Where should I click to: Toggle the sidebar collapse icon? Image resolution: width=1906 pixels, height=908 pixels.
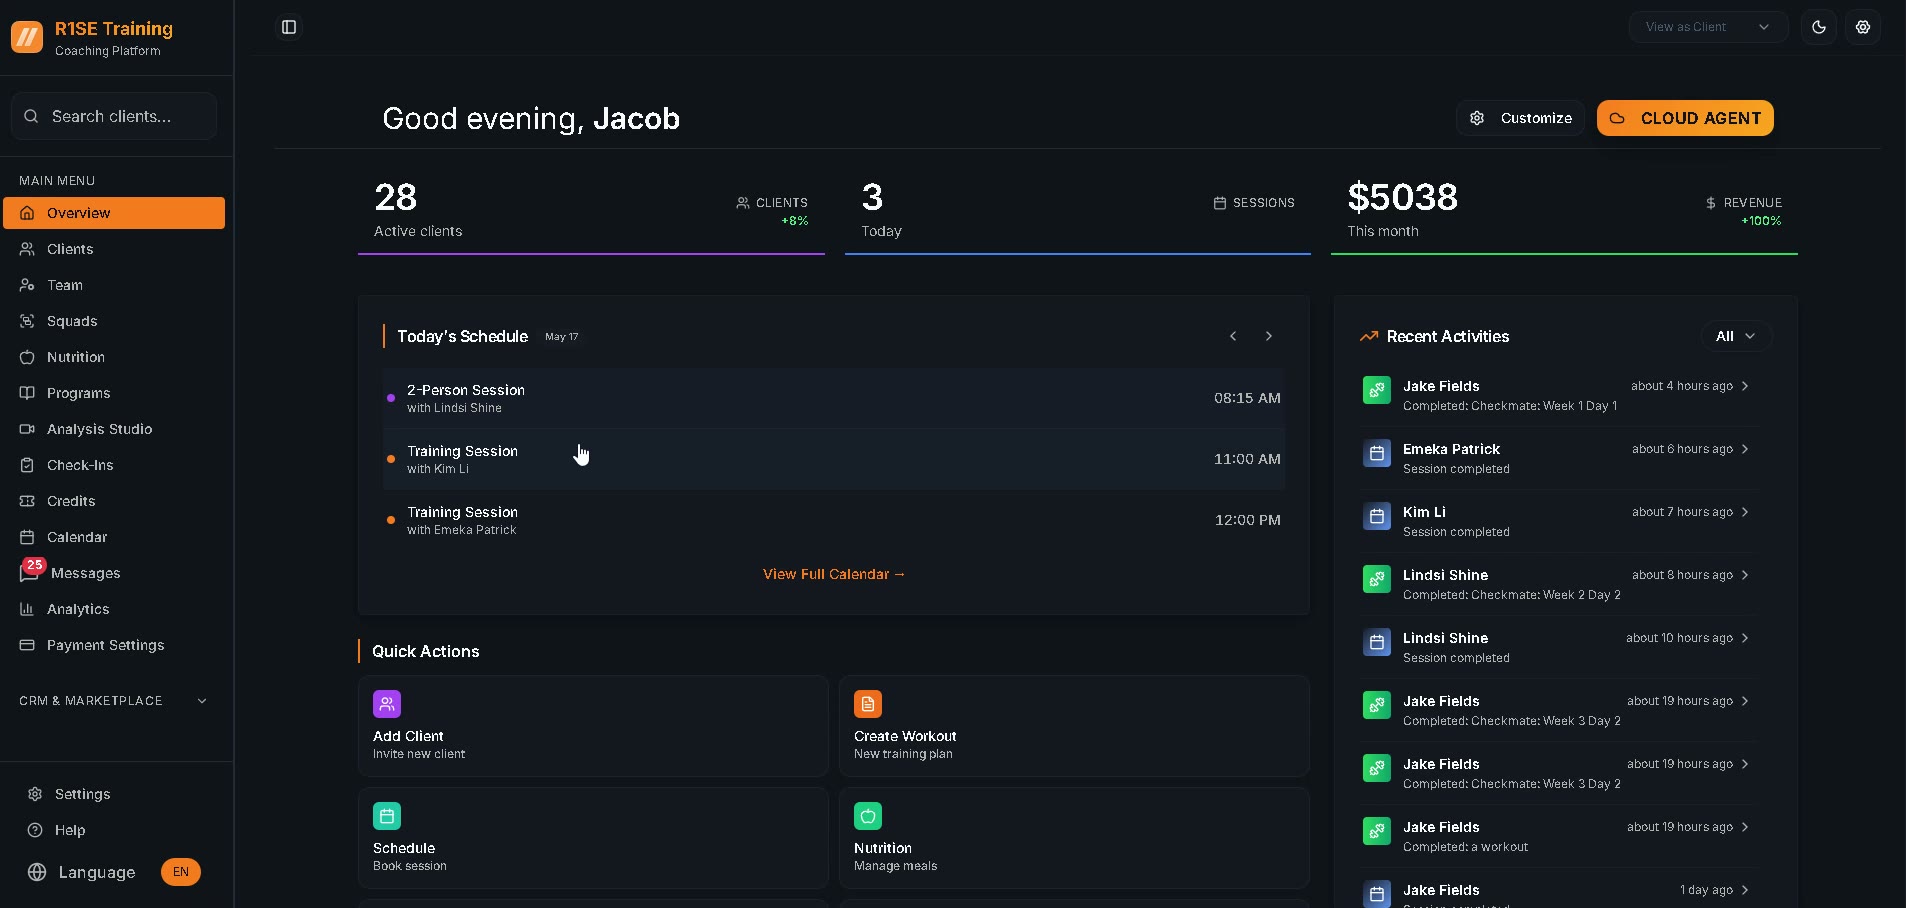pyautogui.click(x=289, y=27)
